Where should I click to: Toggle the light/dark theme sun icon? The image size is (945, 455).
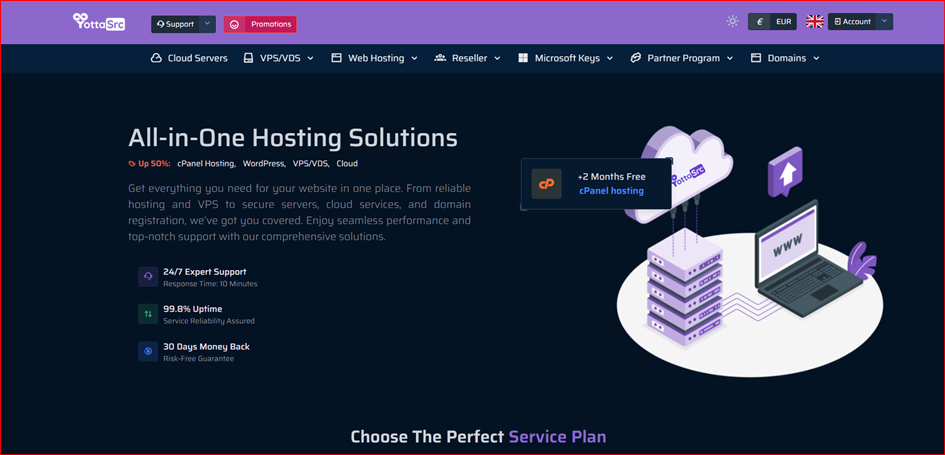(x=733, y=22)
